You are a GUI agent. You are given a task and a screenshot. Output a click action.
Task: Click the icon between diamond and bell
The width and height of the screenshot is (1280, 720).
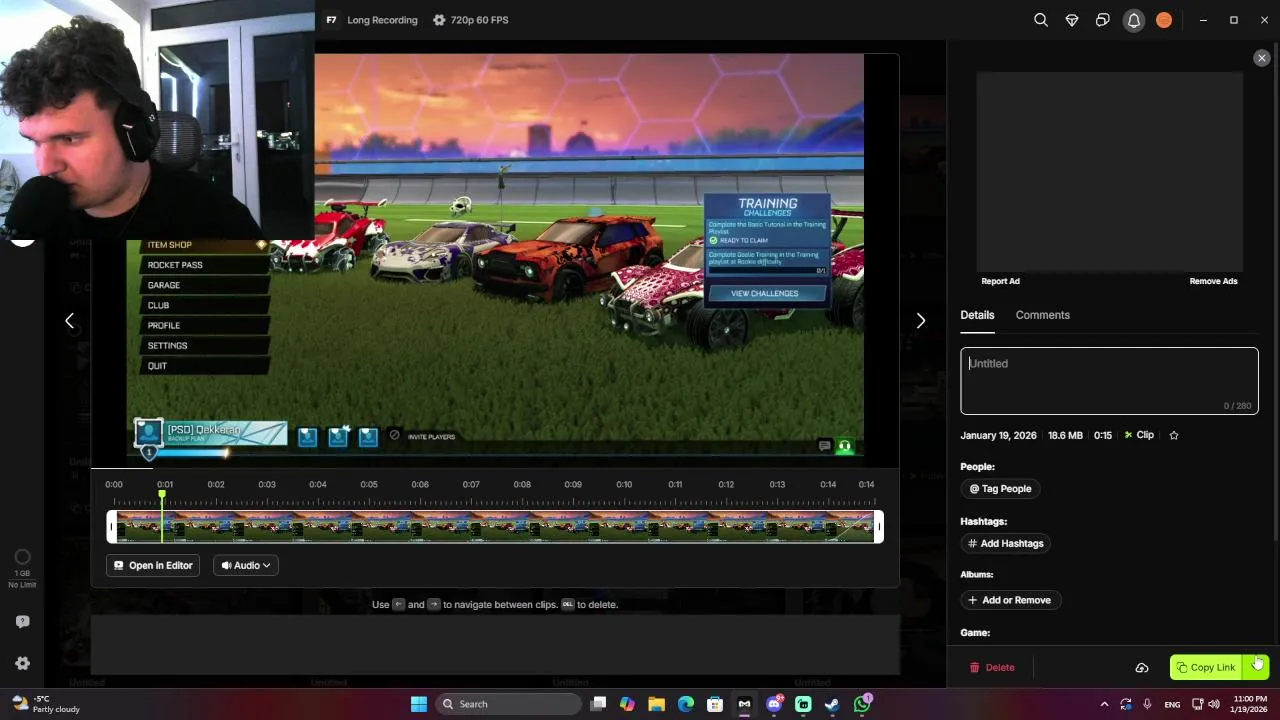[1103, 20]
